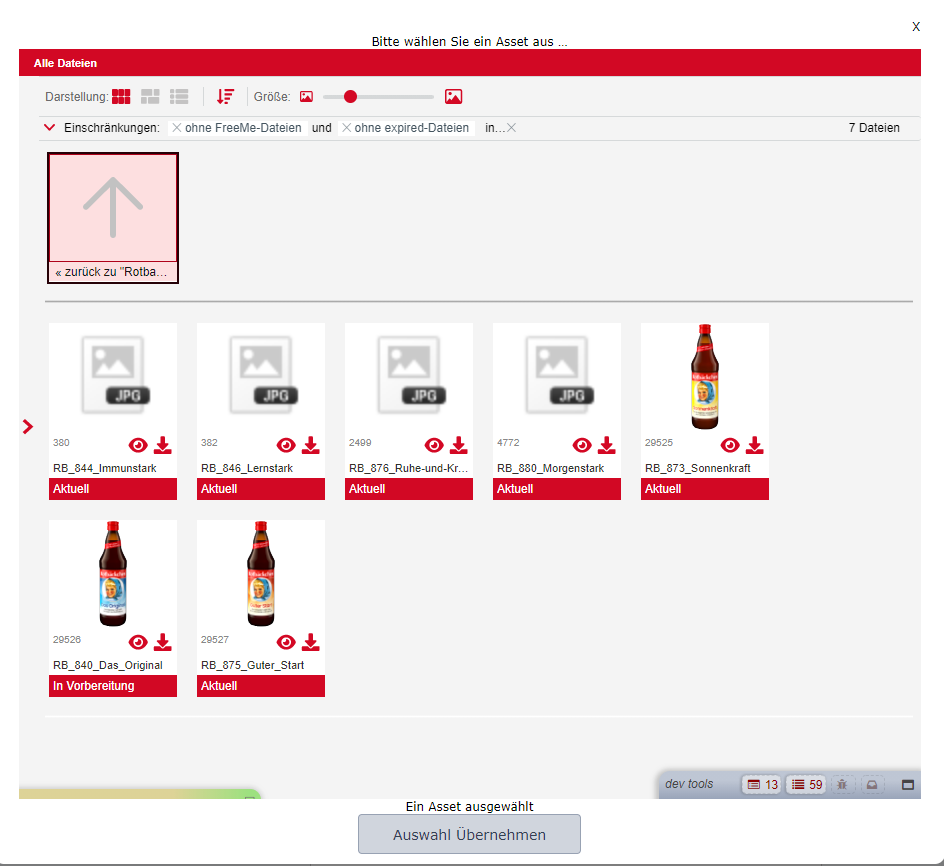Preview RB_844_Immunstark with the eye icon

138,445
